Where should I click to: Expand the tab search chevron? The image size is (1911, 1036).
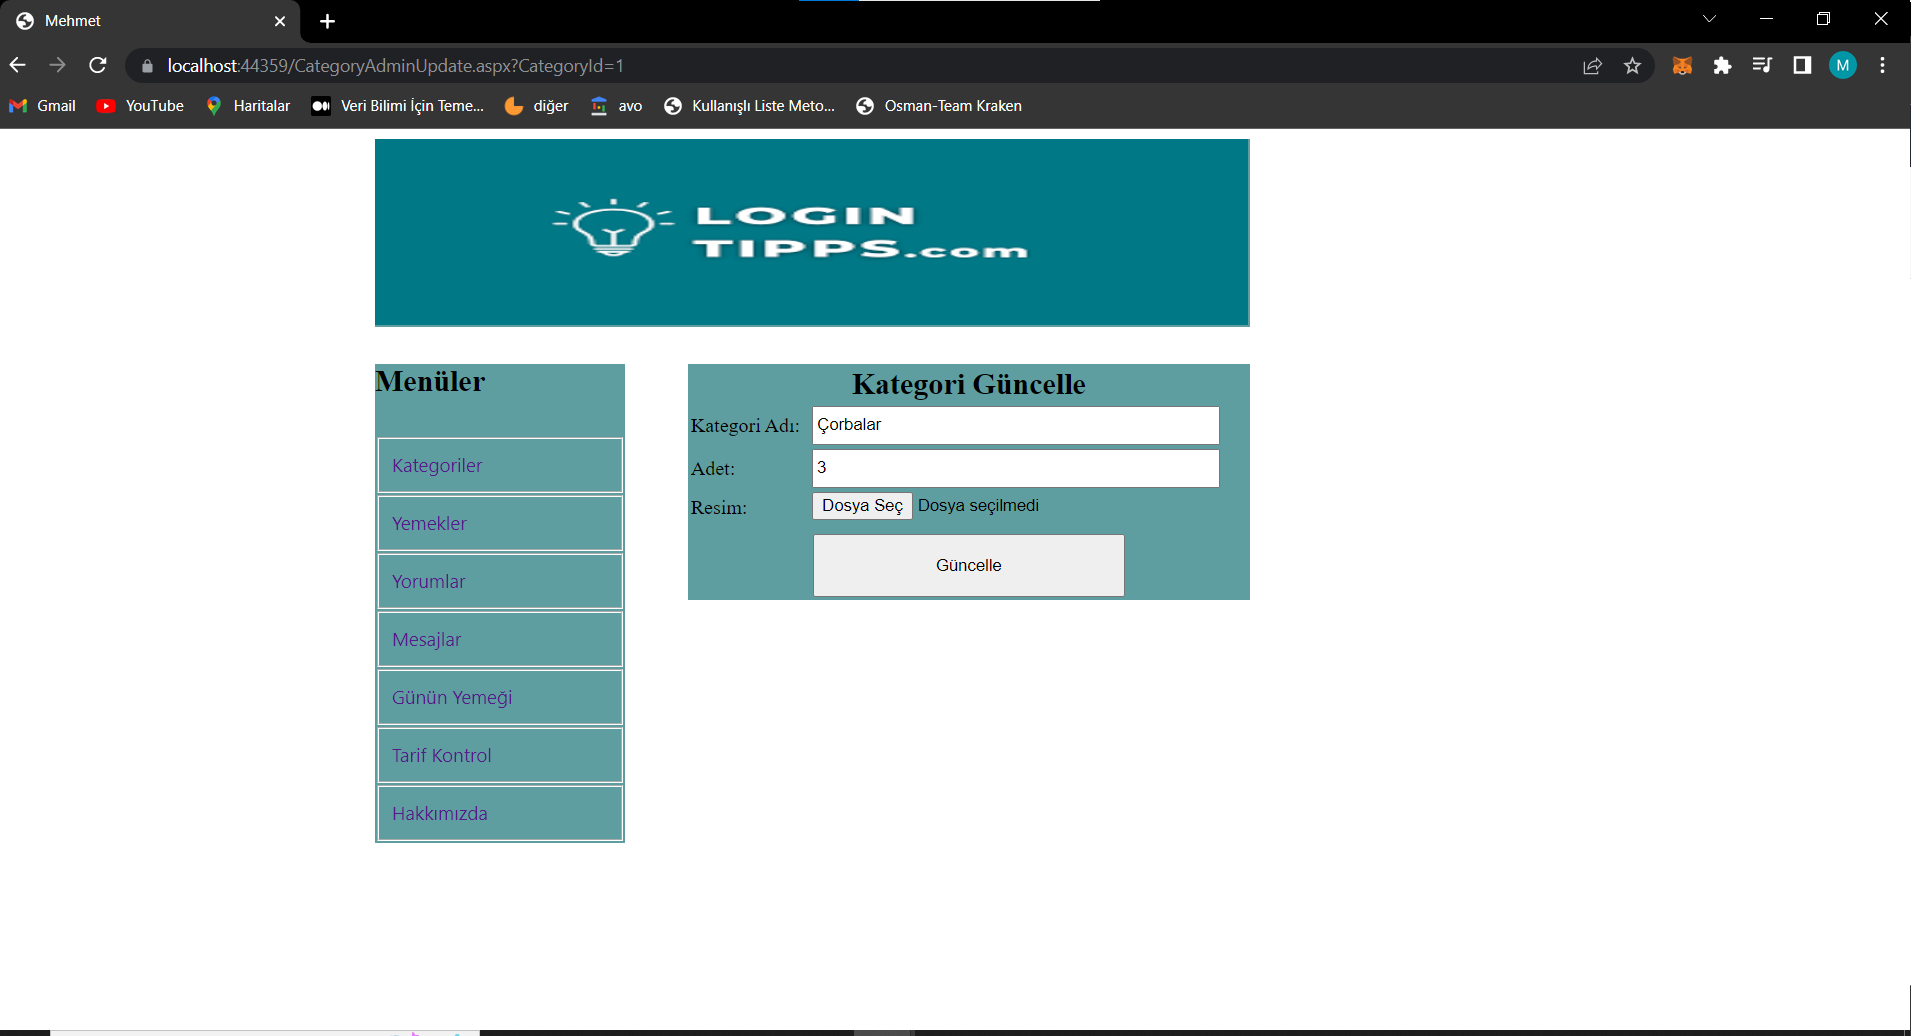click(1709, 19)
